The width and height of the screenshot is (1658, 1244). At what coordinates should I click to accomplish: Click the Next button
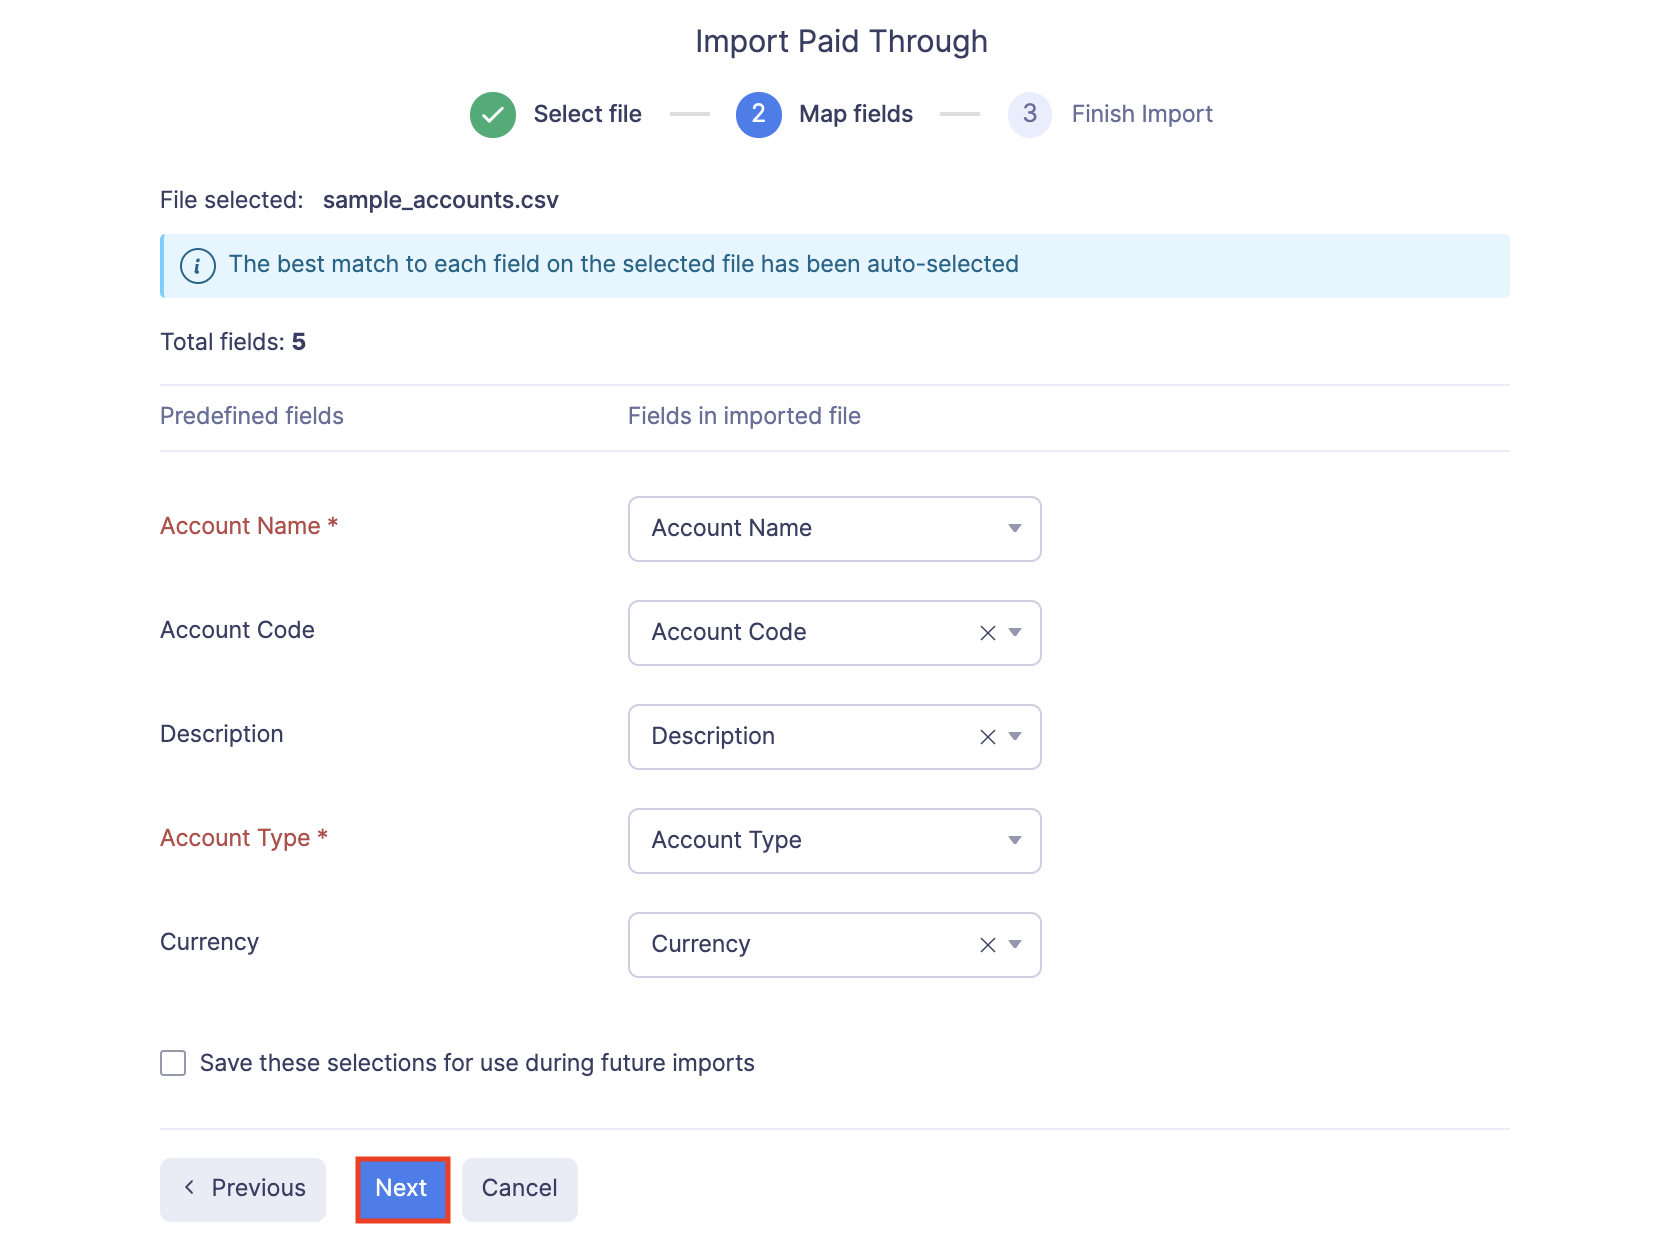(x=401, y=1188)
